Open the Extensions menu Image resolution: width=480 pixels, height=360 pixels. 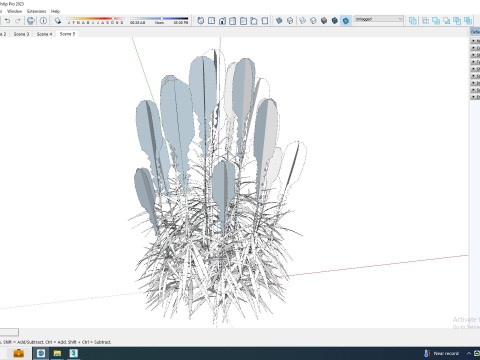tap(37, 11)
